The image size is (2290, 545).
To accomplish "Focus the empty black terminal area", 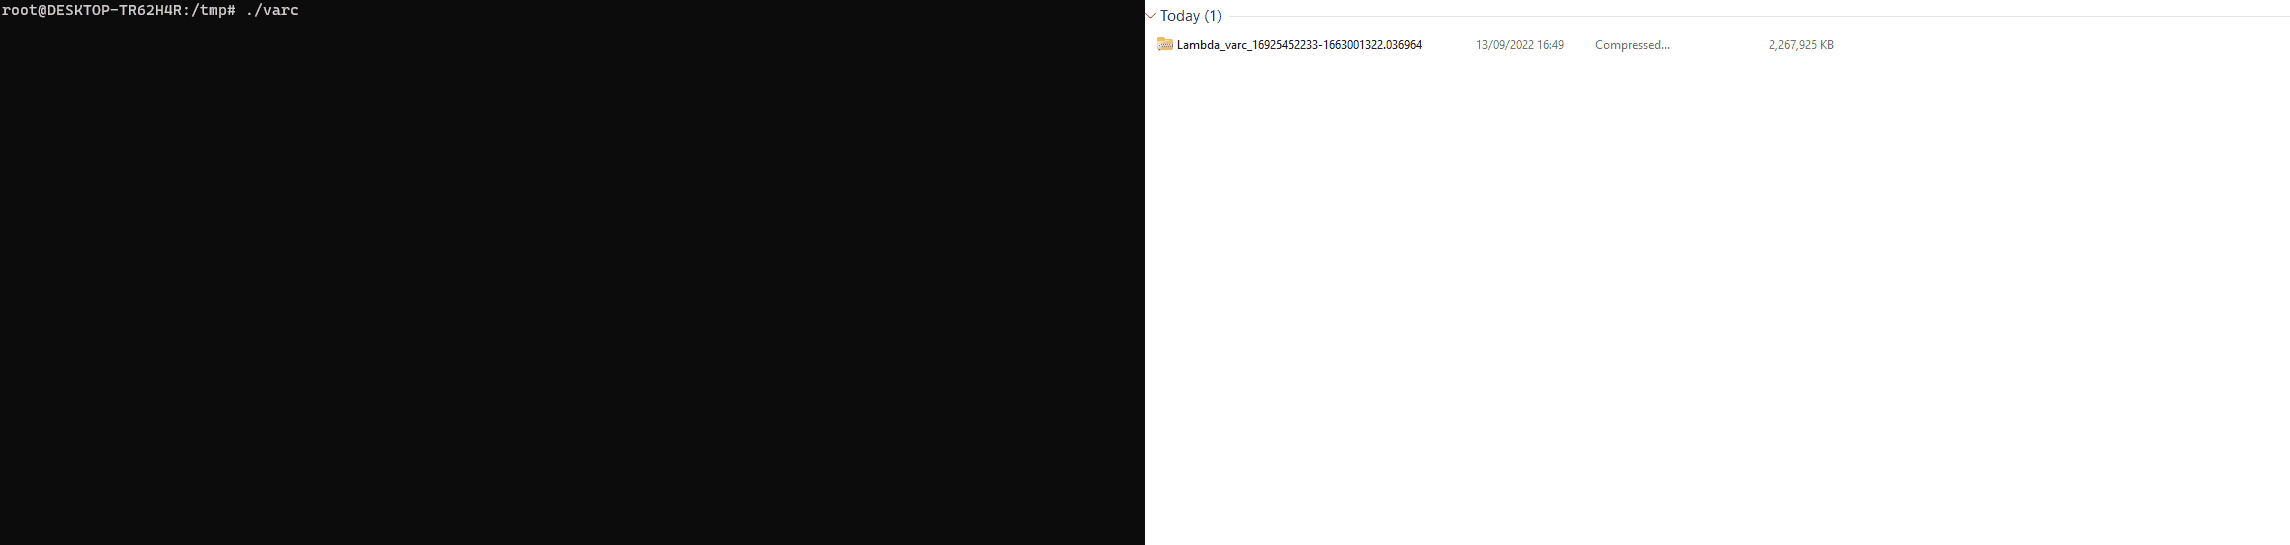I will pyautogui.click(x=572, y=282).
